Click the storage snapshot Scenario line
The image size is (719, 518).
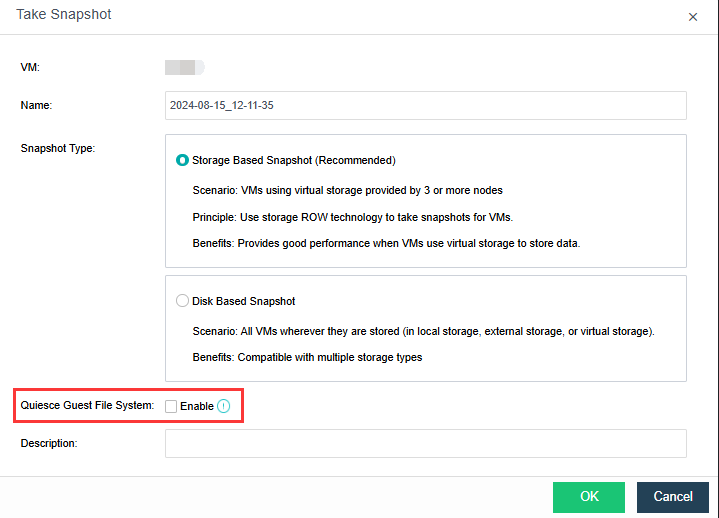[347, 190]
